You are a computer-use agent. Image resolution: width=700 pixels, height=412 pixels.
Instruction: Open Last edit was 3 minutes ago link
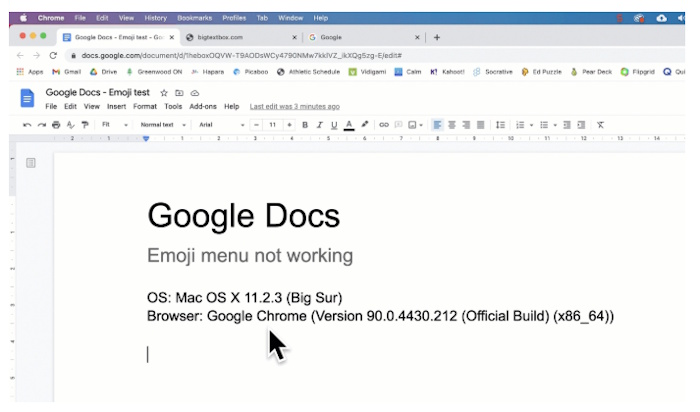coord(295,106)
